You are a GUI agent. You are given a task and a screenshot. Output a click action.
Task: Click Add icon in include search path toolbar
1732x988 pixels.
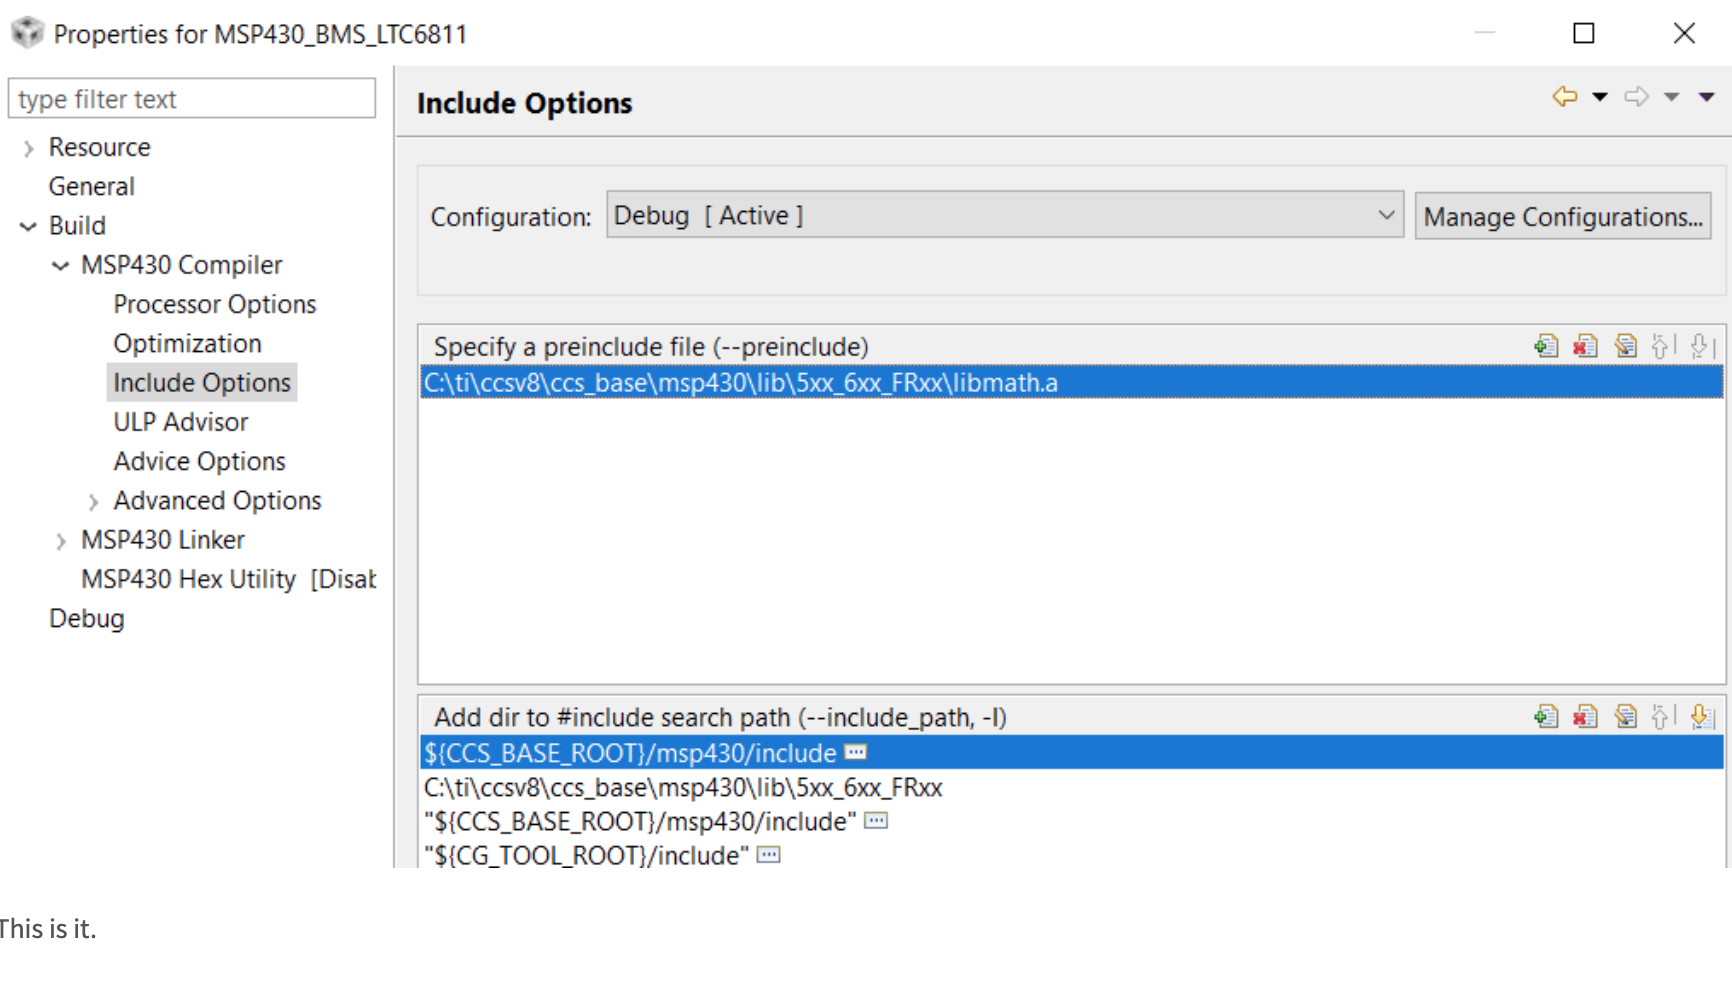1546,717
